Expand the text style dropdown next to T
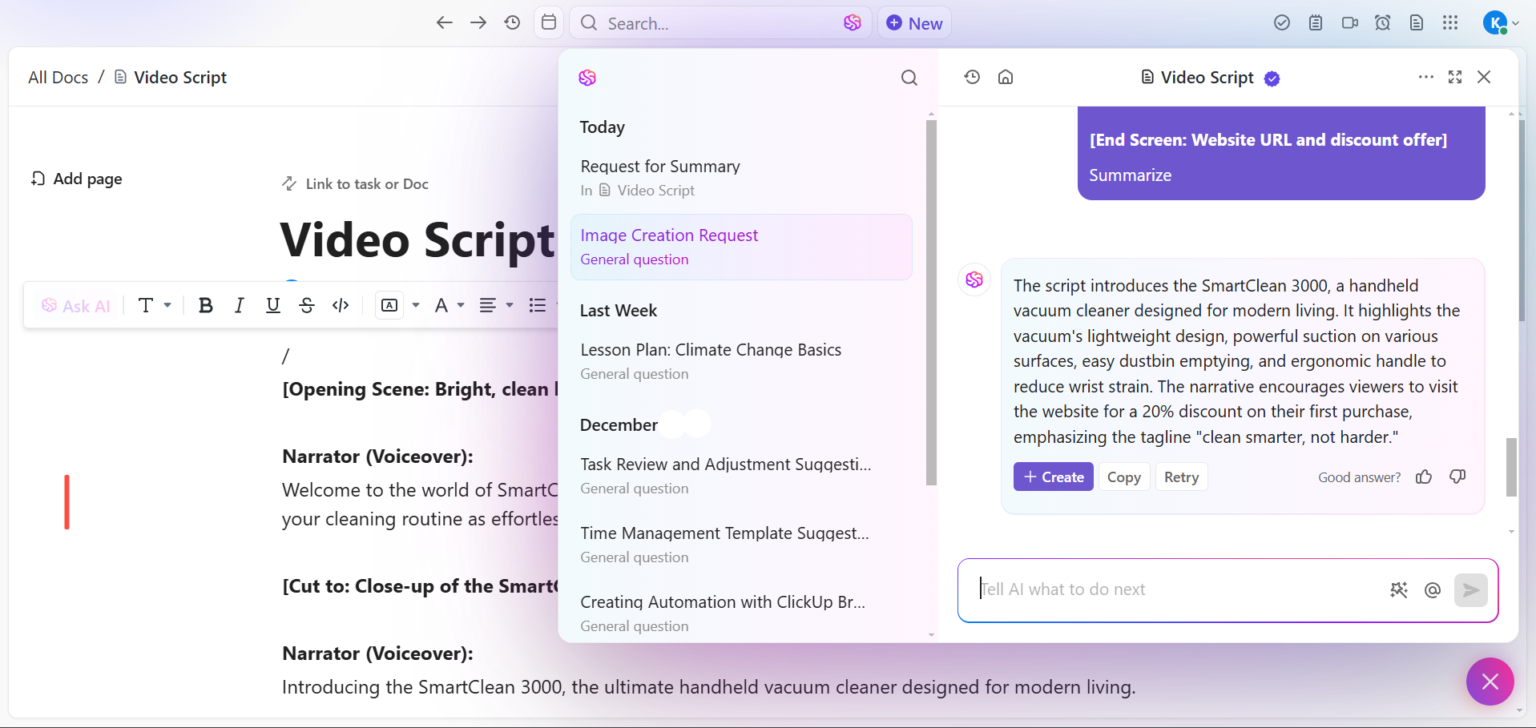Image resolution: width=1536 pixels, height=728 pixels. (x=166, y=305)
